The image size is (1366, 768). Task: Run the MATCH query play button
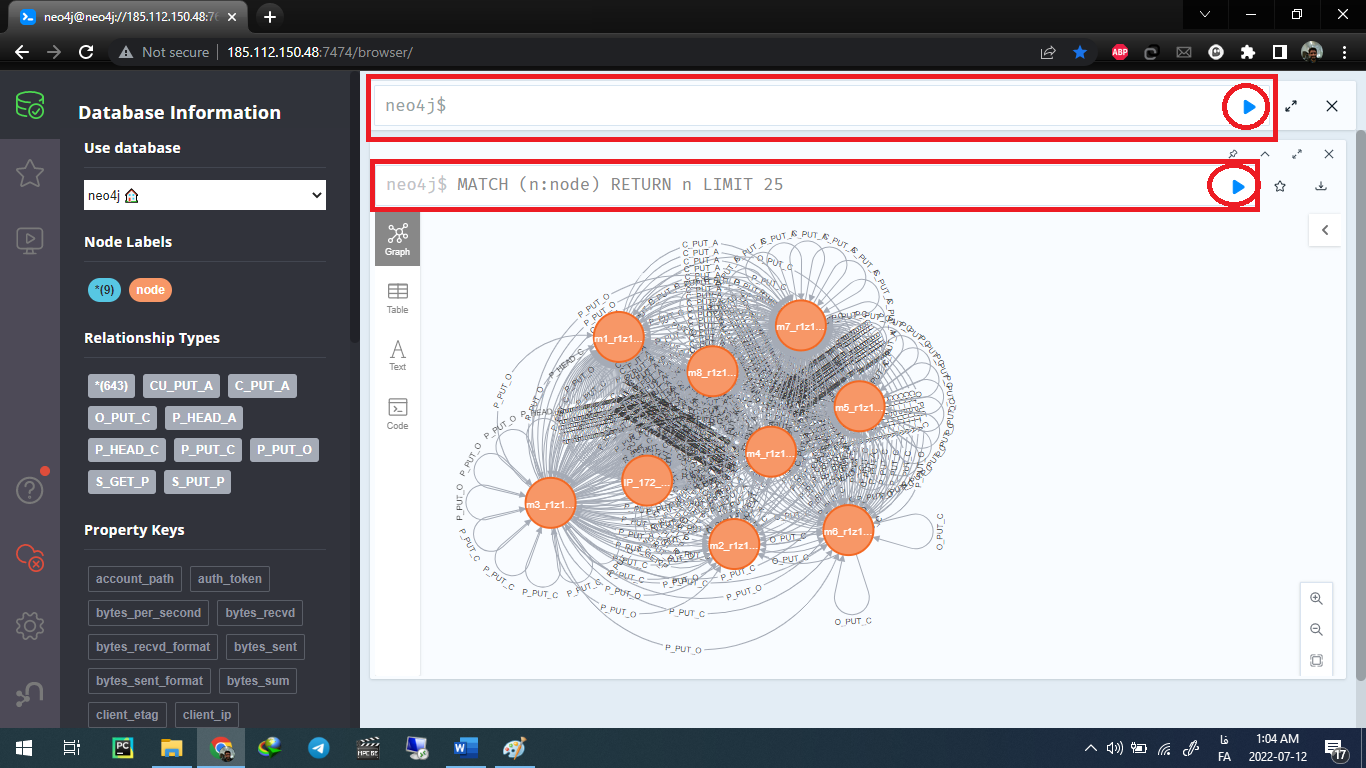[x=1238, y=186]
